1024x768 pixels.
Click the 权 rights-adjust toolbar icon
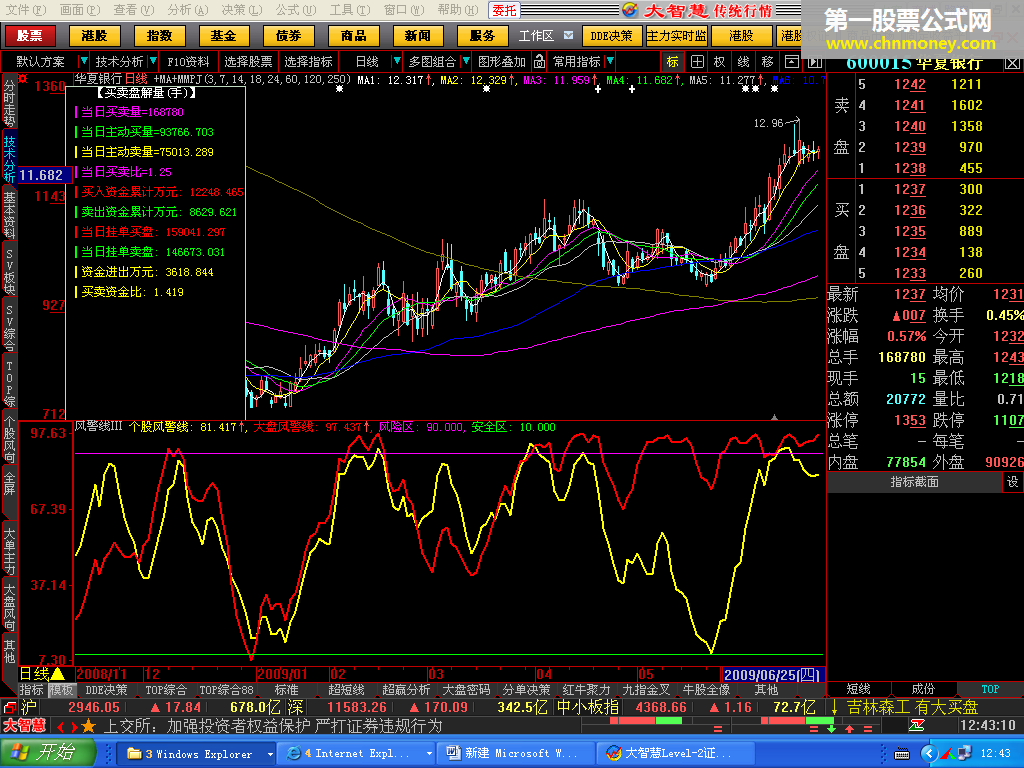(720, 62)
